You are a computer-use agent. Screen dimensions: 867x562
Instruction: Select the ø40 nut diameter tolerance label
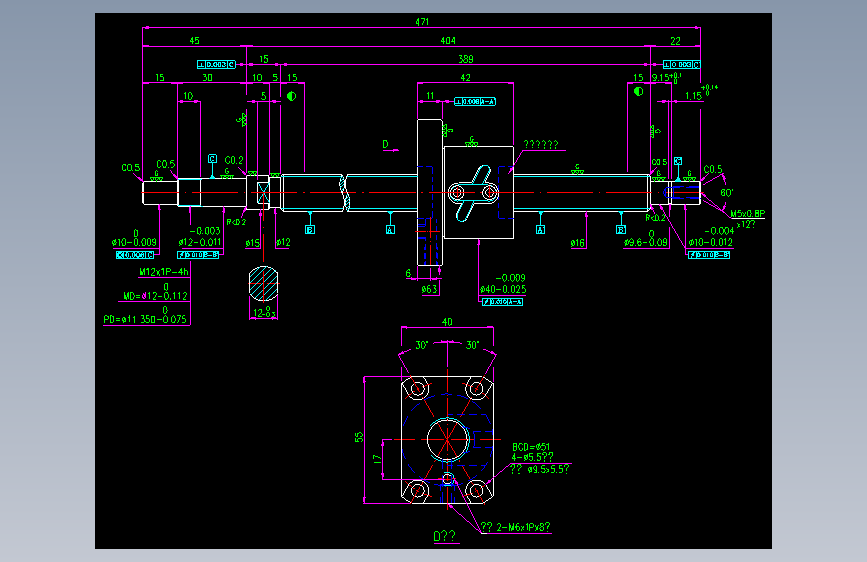[503, 284]
